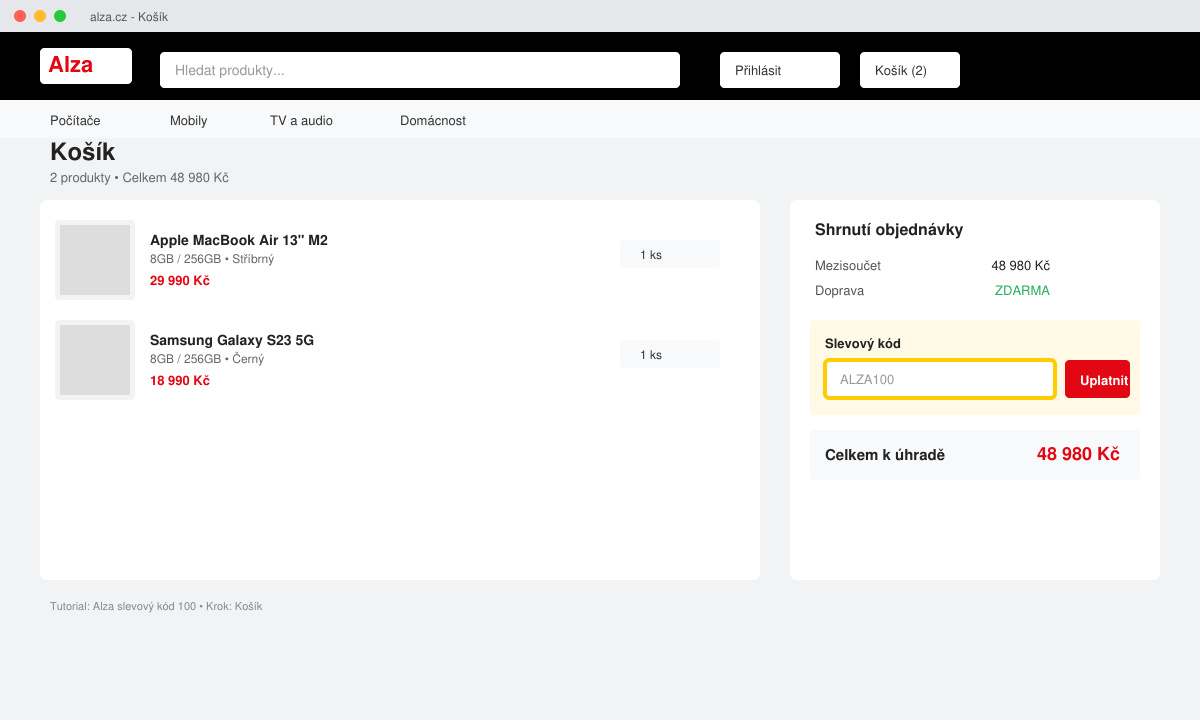
Task: Open the TV a audio category
Action: [301, 121]
